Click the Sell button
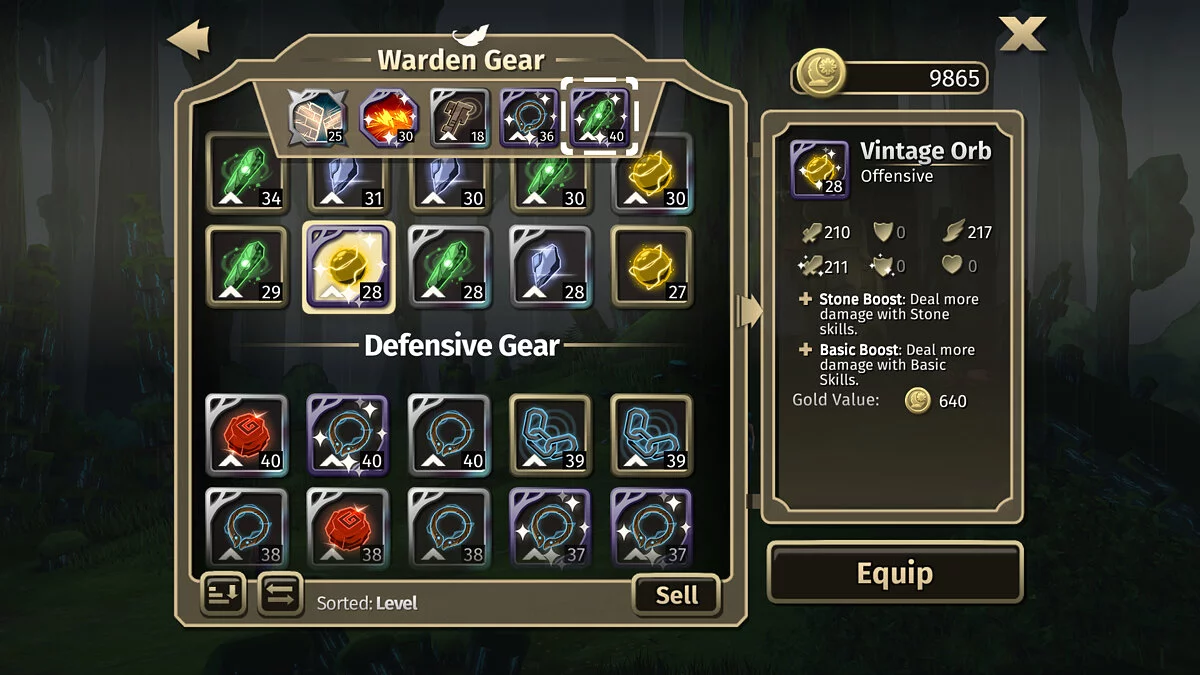The image size is (1200, 675). pyautogui.click(x=677, y=595)
